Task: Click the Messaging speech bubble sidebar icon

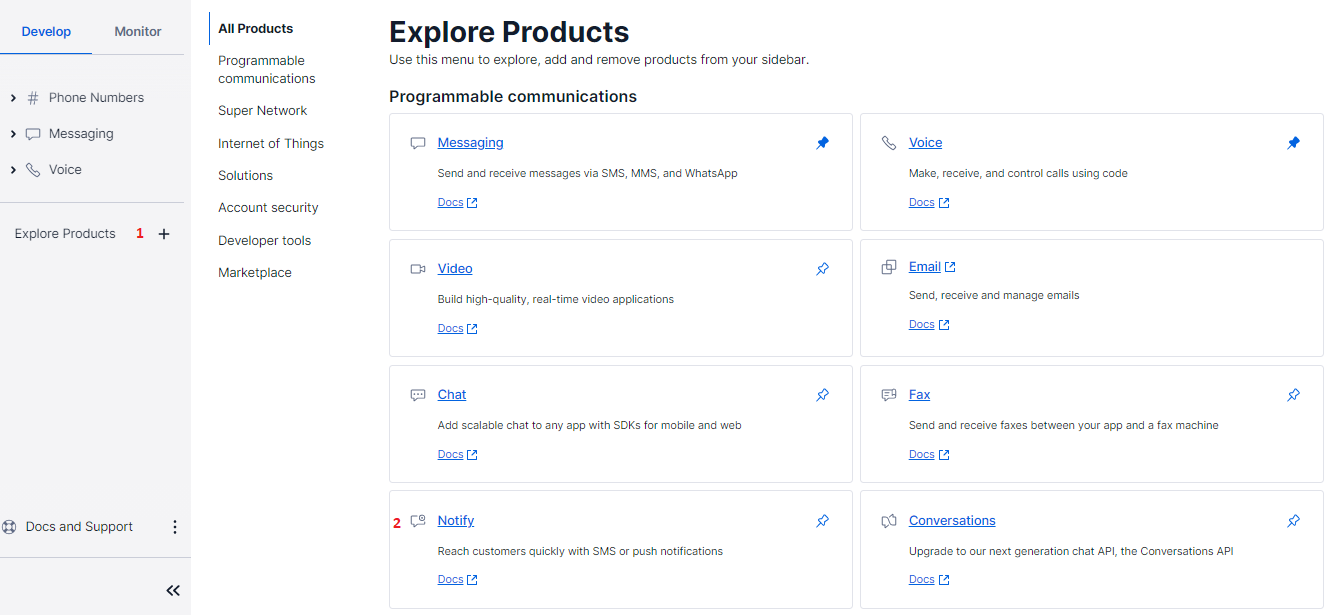Action: 33,134
